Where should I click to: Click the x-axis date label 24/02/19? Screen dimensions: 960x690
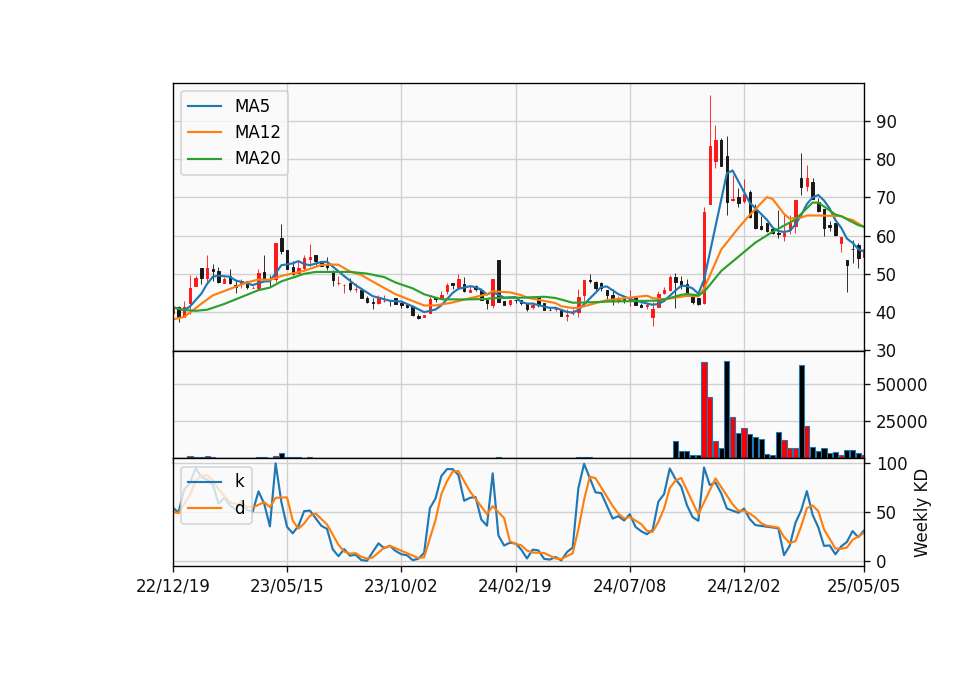tap(515, 586)
